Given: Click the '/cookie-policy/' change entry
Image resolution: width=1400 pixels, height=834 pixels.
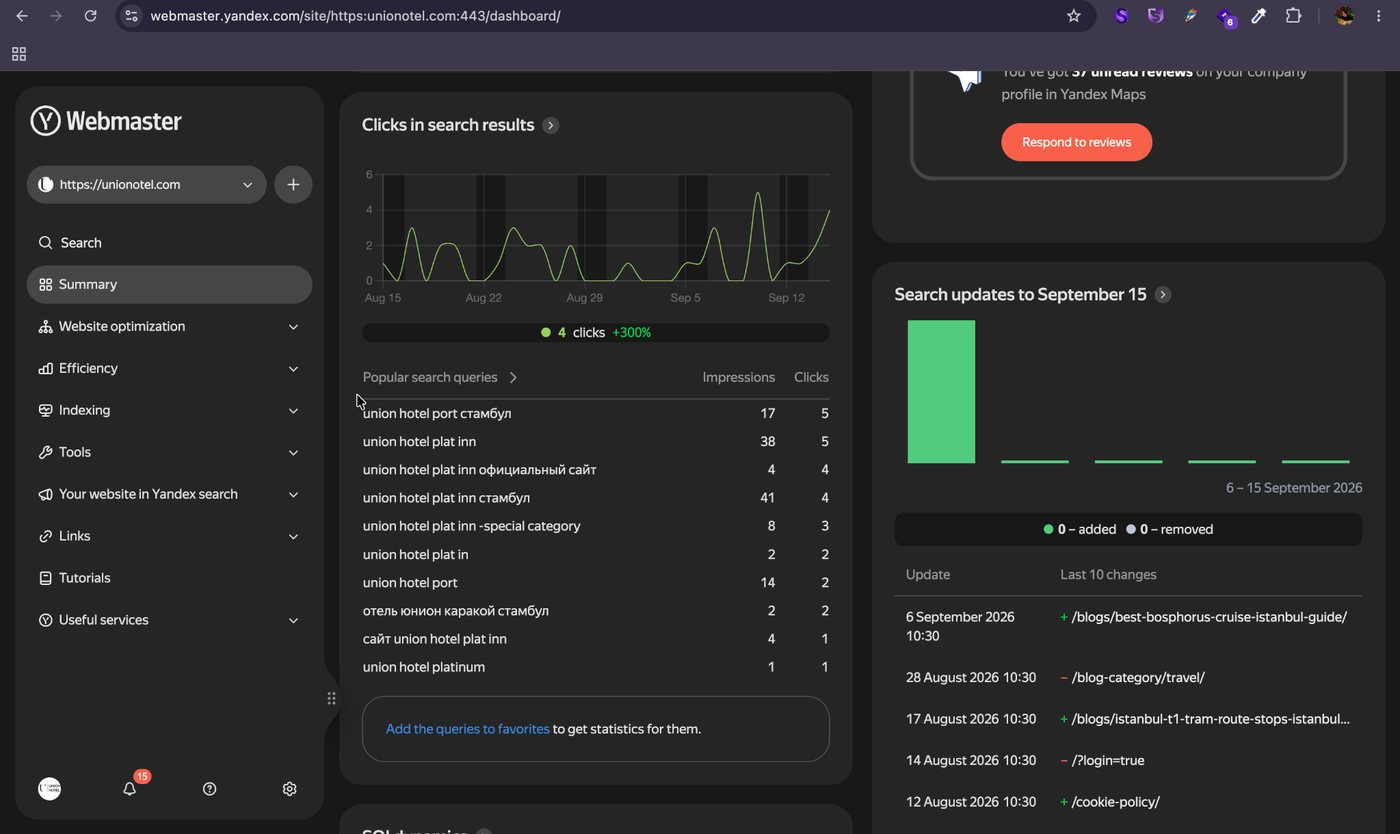Looking at the screenshot, I should [x=1115, y=802].
